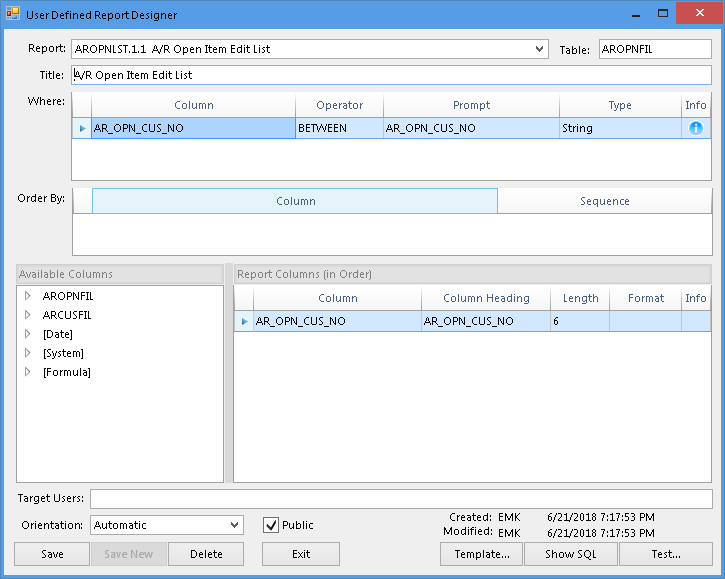Image resolution: width=725 pixels, height=579 pixels.
Task: Expand the ARCUSFIL tree node
Action: pyautogui.click(x=28, y=315)
